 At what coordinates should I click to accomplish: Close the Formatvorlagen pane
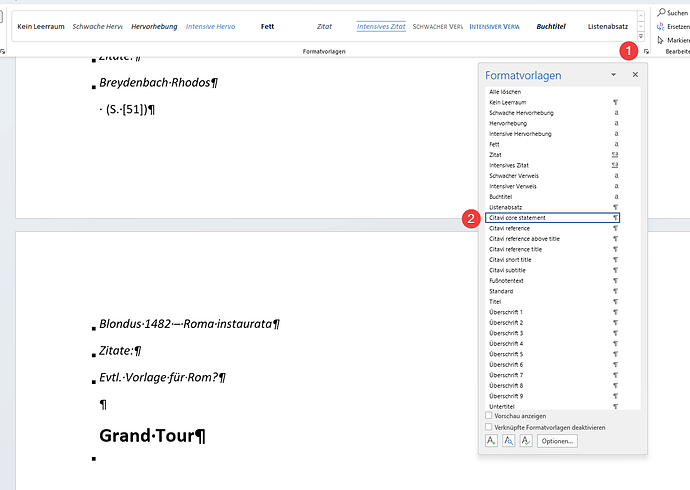(635, 75)
